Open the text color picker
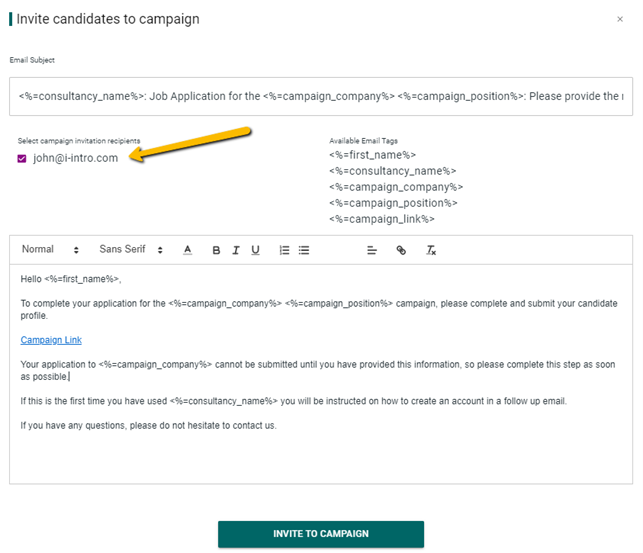This screenshot has height=553, width=643. pos(187,250)
